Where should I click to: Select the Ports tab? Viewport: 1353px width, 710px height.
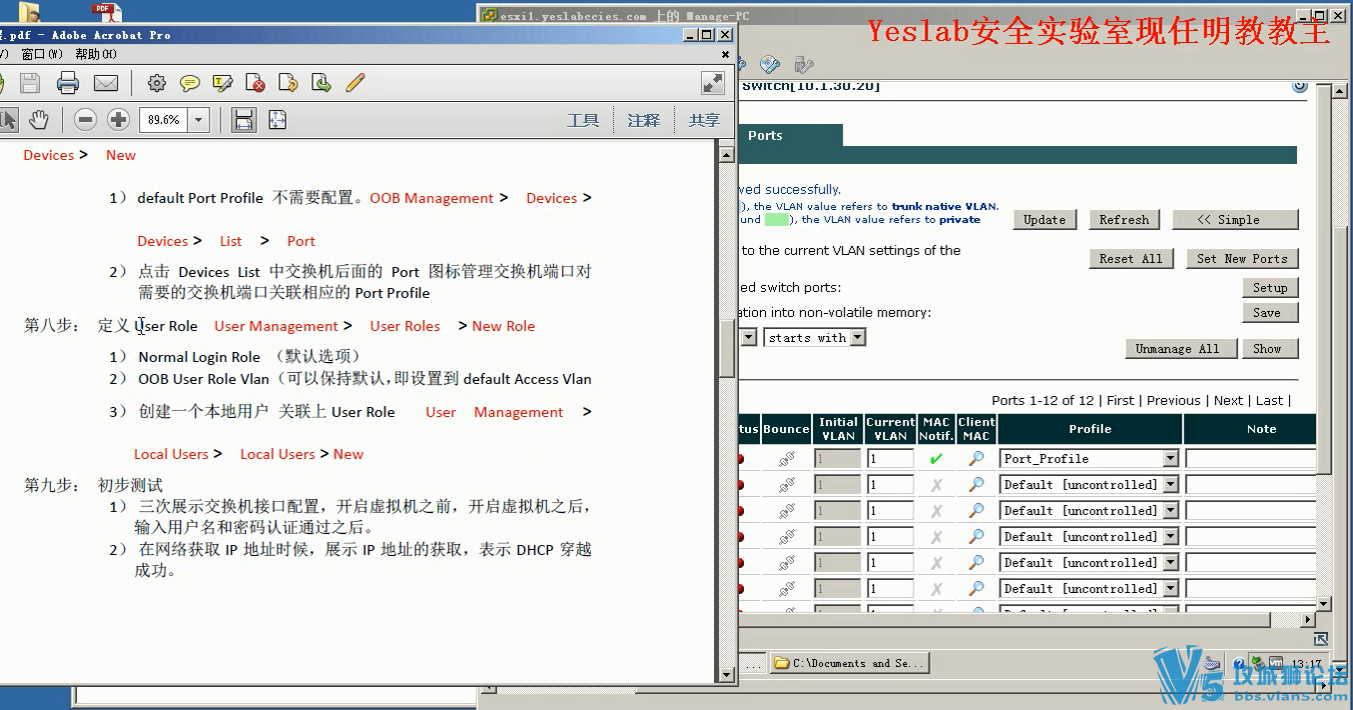(765, 136)
